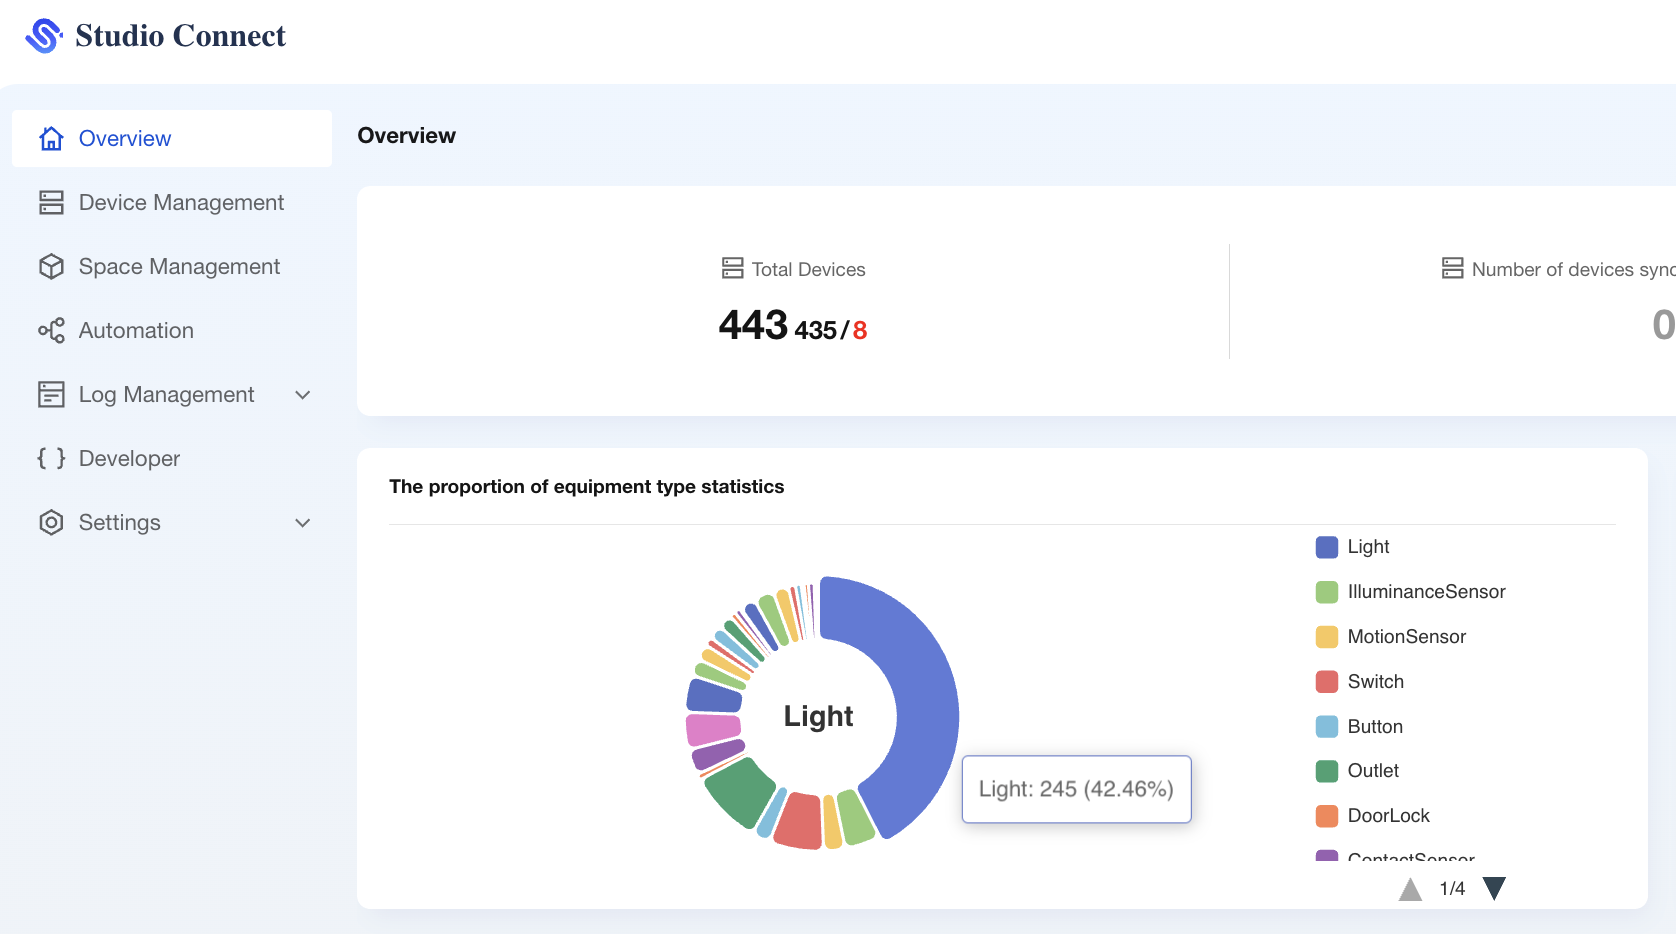
Task: Click the Developer curly braces icon
Action: click(51, 459)
